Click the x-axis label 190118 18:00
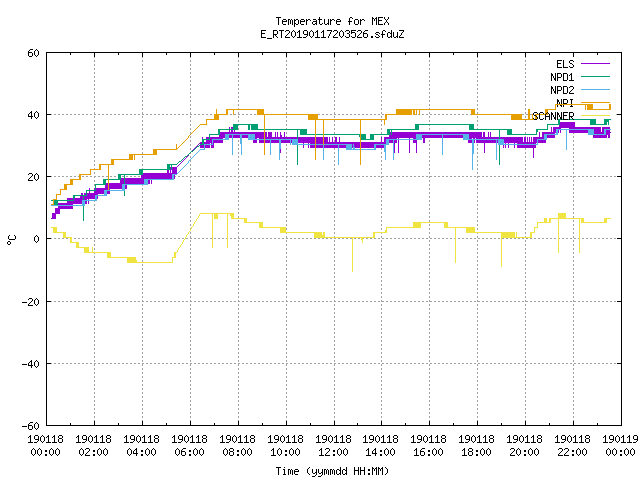This screenshot has width=640, height=480. point(476,446)
